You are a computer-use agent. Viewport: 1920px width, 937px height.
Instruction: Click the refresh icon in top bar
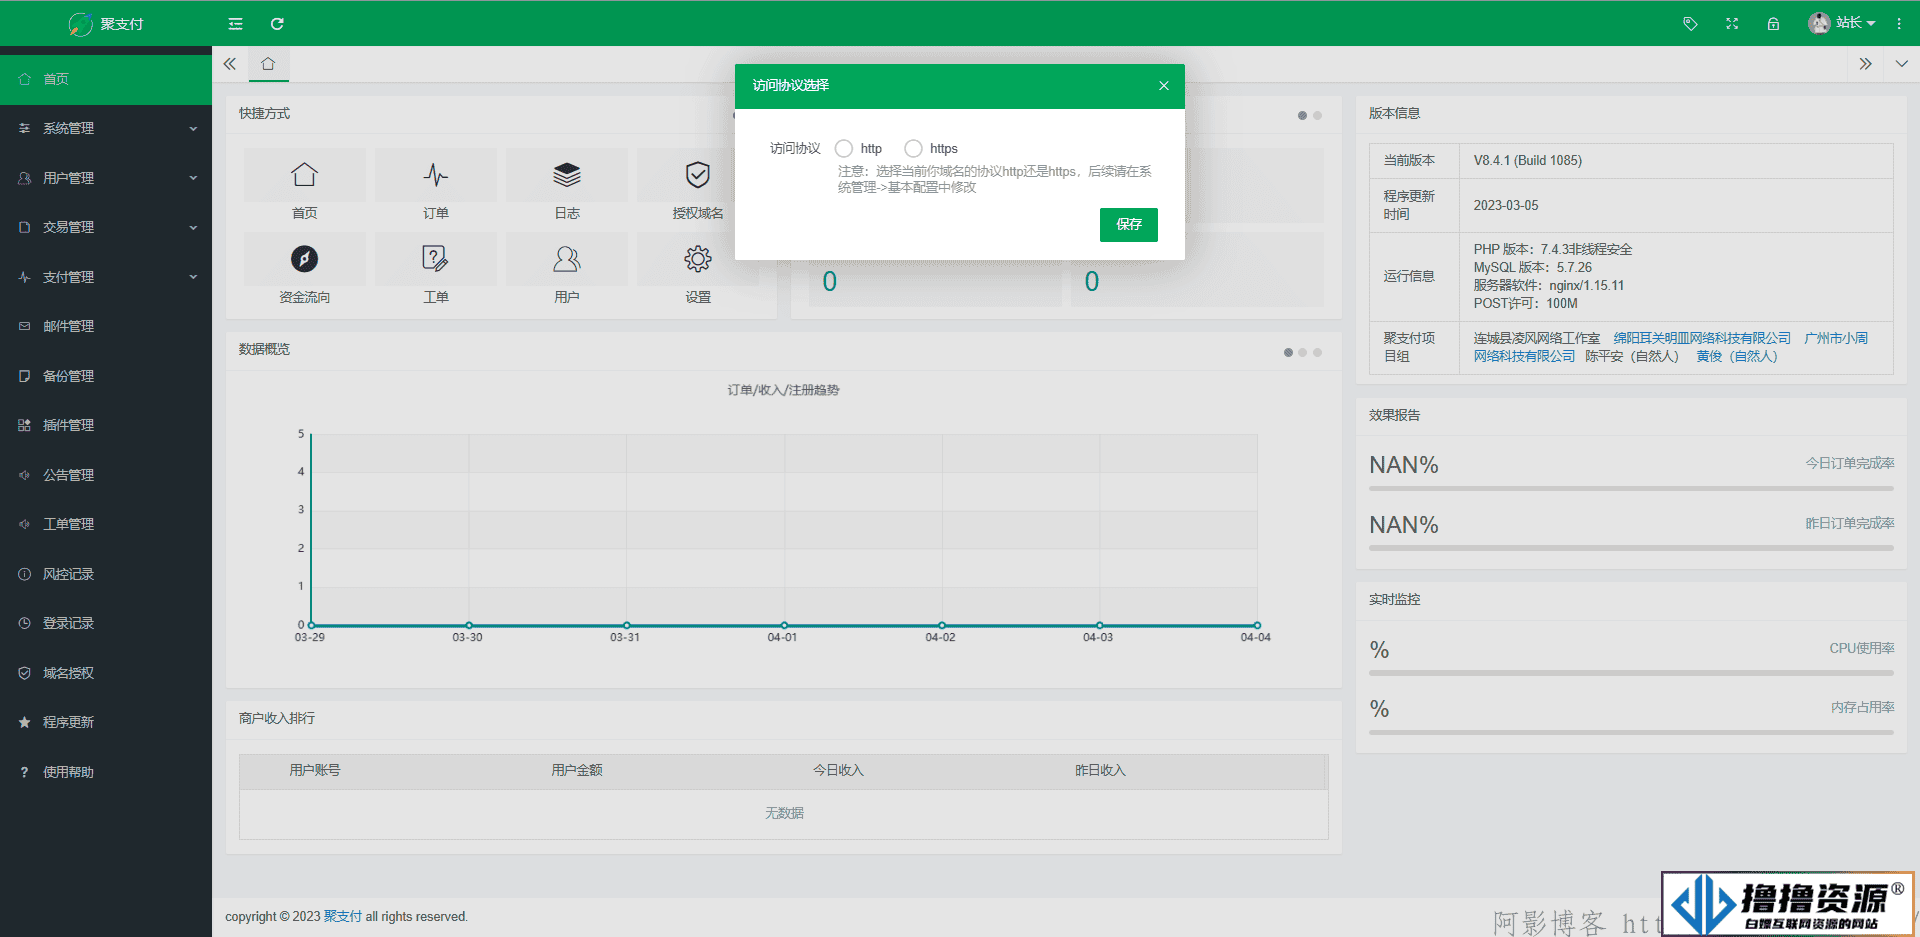point(277,24)
